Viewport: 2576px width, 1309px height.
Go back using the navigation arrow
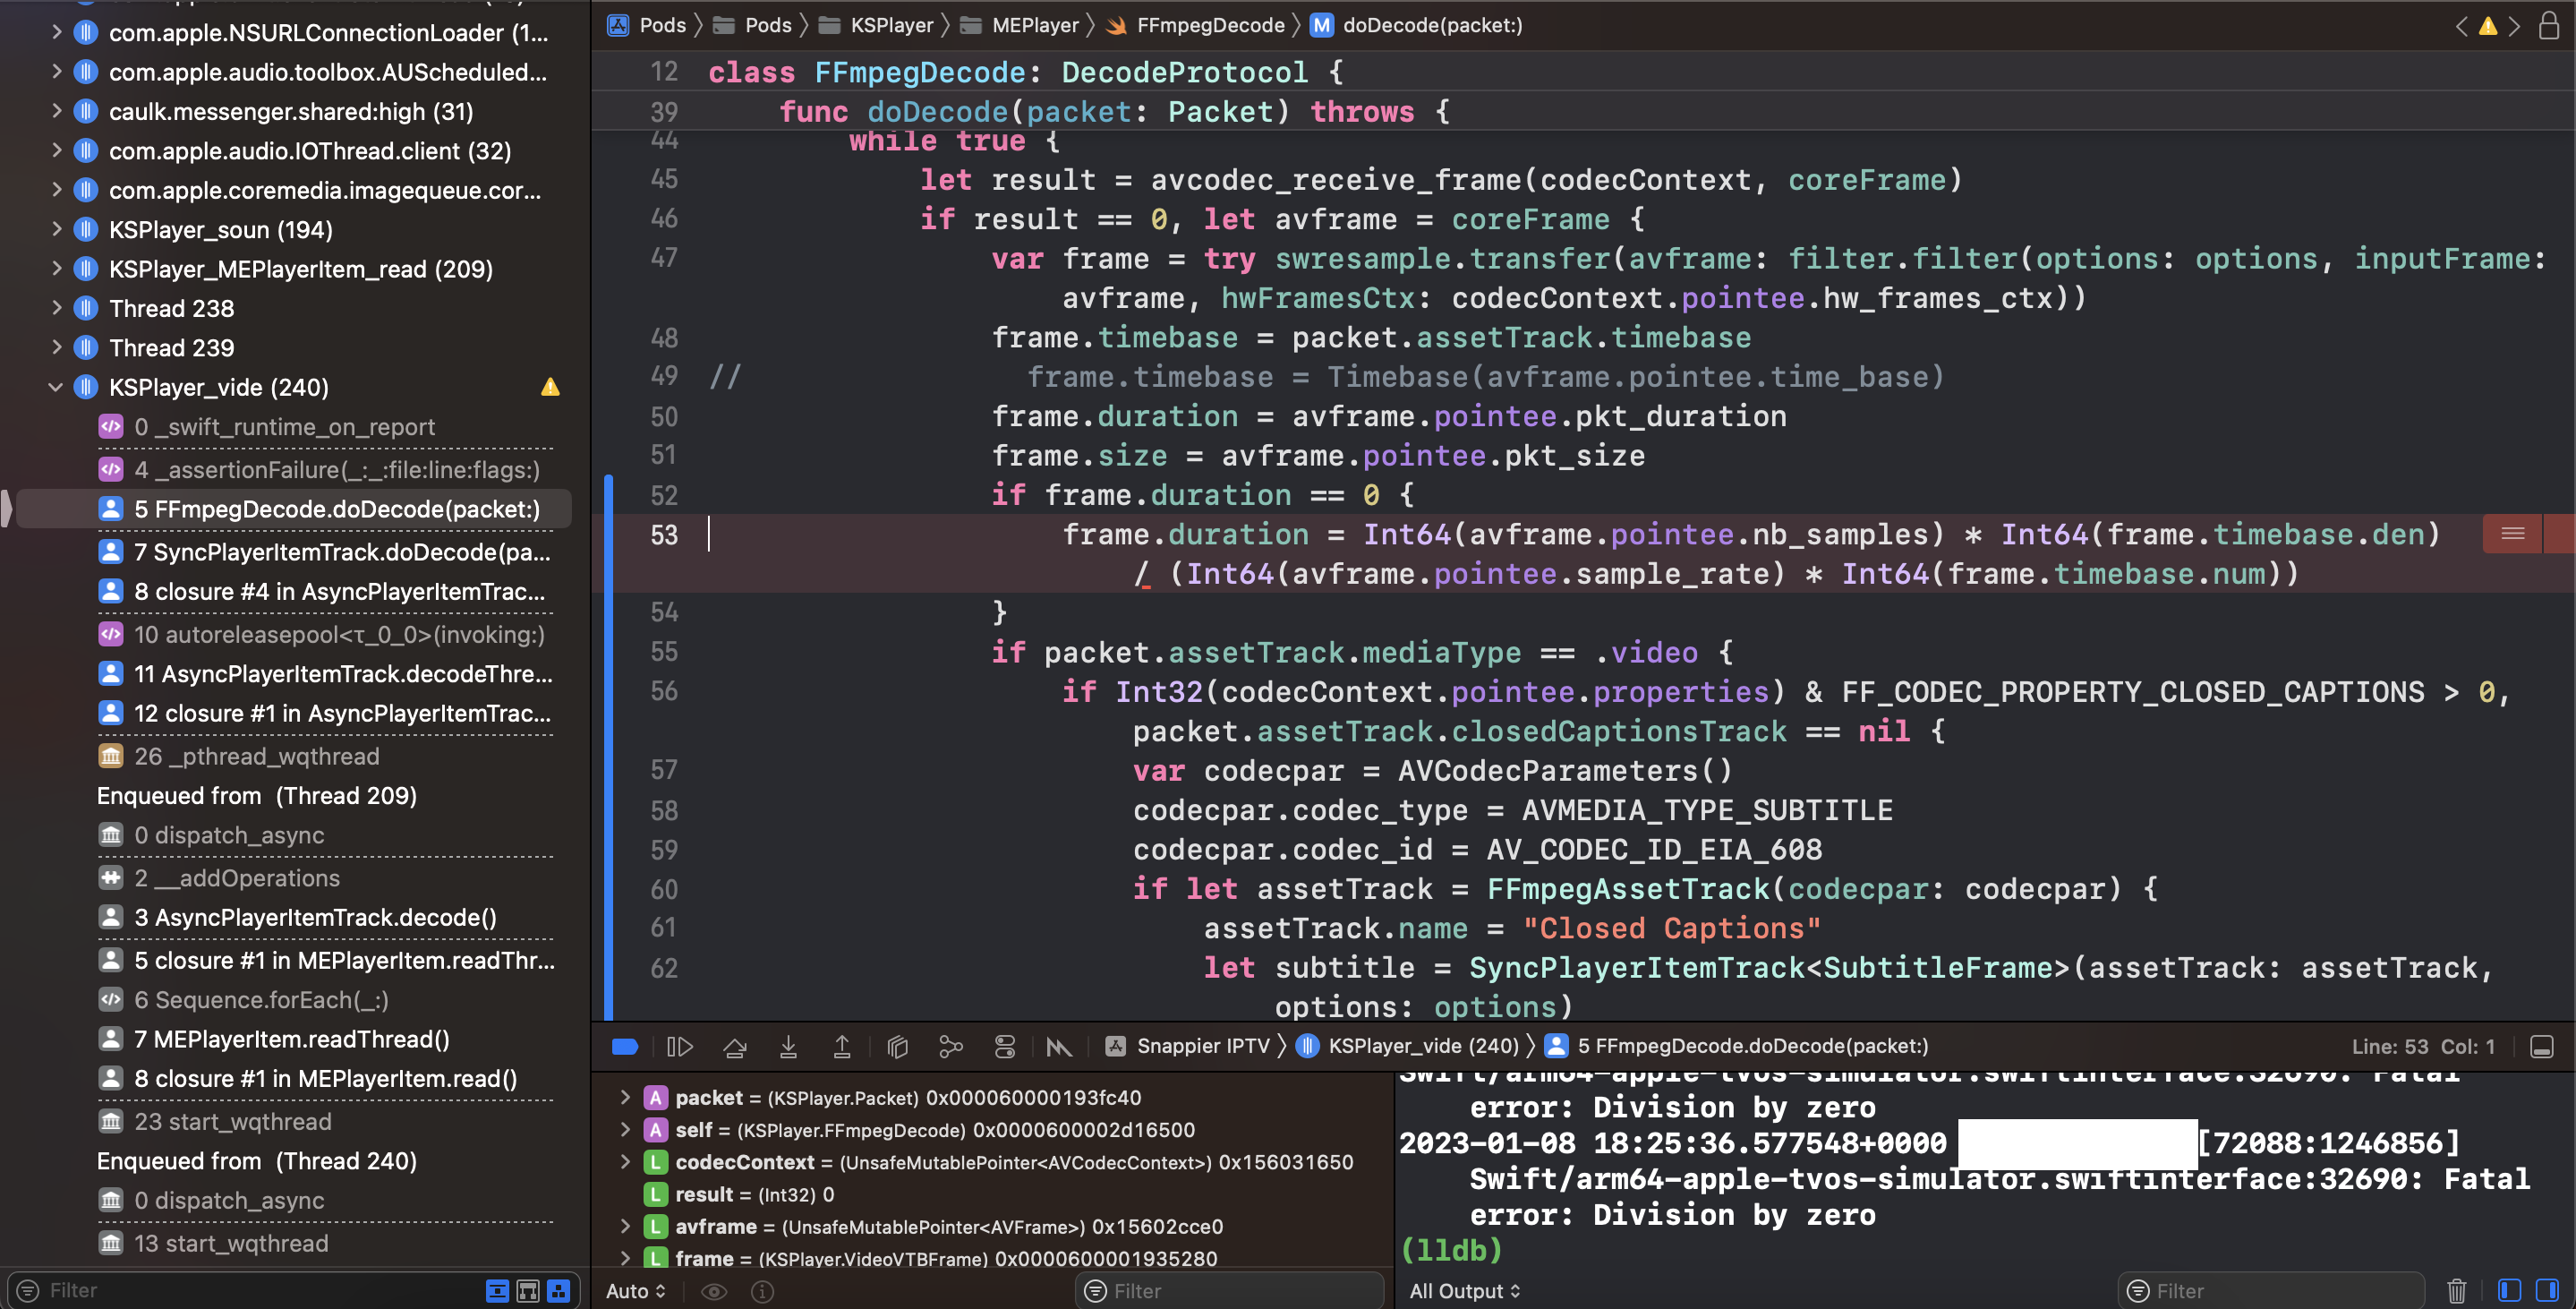click(x=2463, y=26)
